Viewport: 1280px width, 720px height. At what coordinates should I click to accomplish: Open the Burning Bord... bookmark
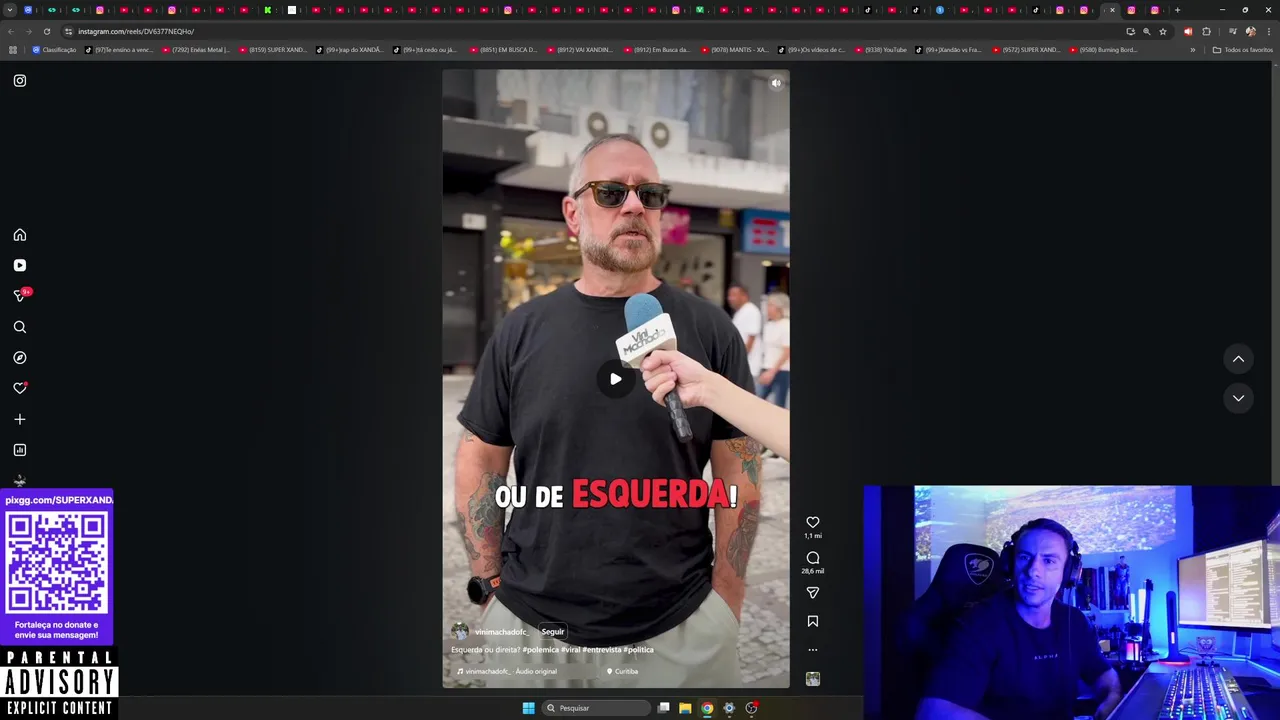click(1104, 49)
